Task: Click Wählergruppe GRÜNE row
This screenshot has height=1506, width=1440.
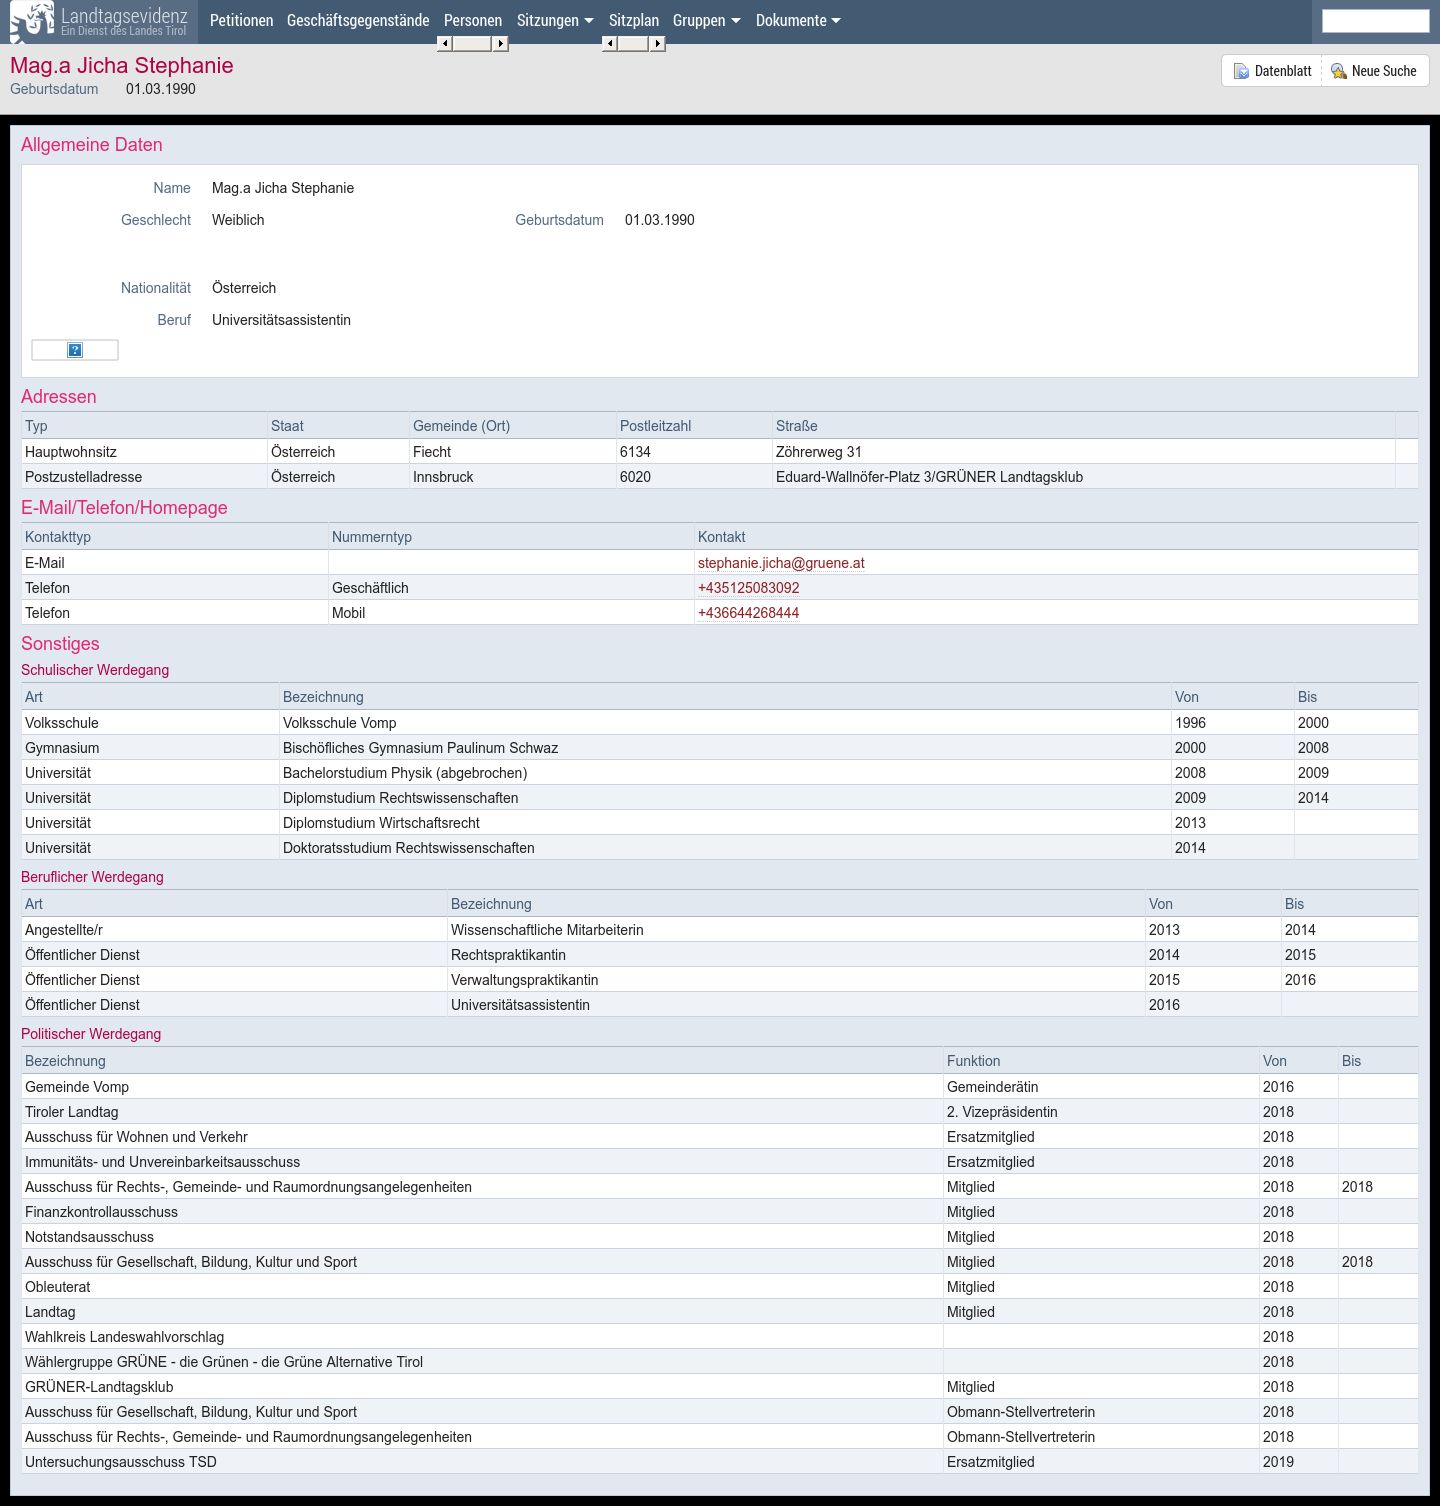Action: [719, 1362]
